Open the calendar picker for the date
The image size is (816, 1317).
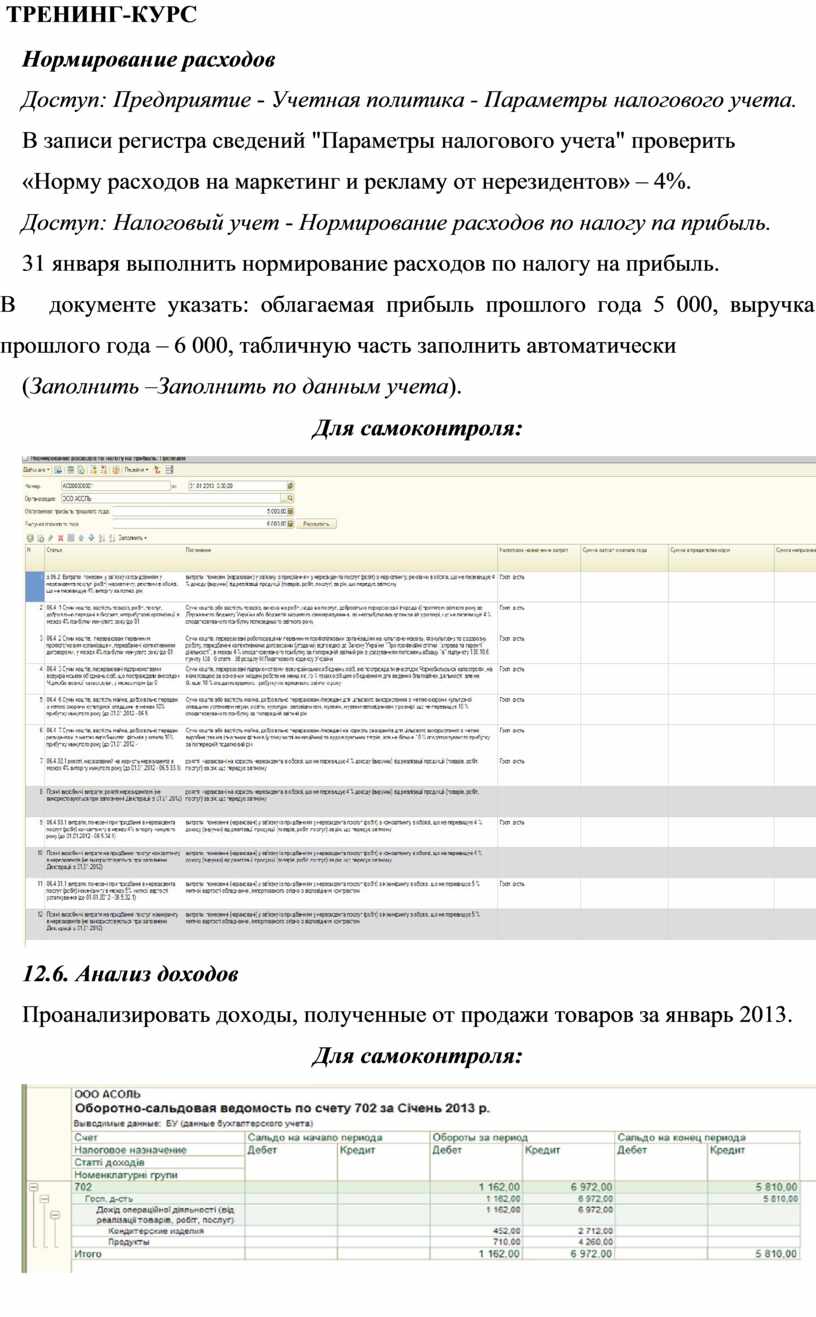290,486
